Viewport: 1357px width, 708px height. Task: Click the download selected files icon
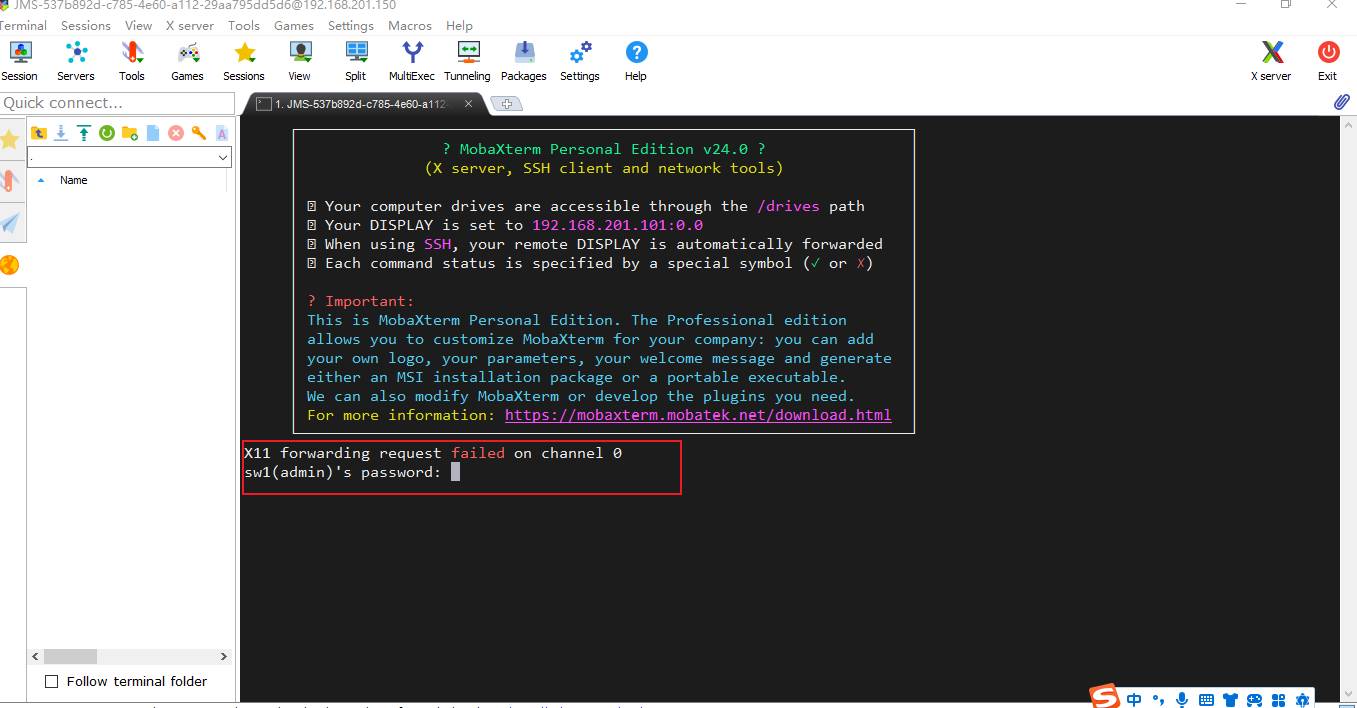[x=61, y=133]
